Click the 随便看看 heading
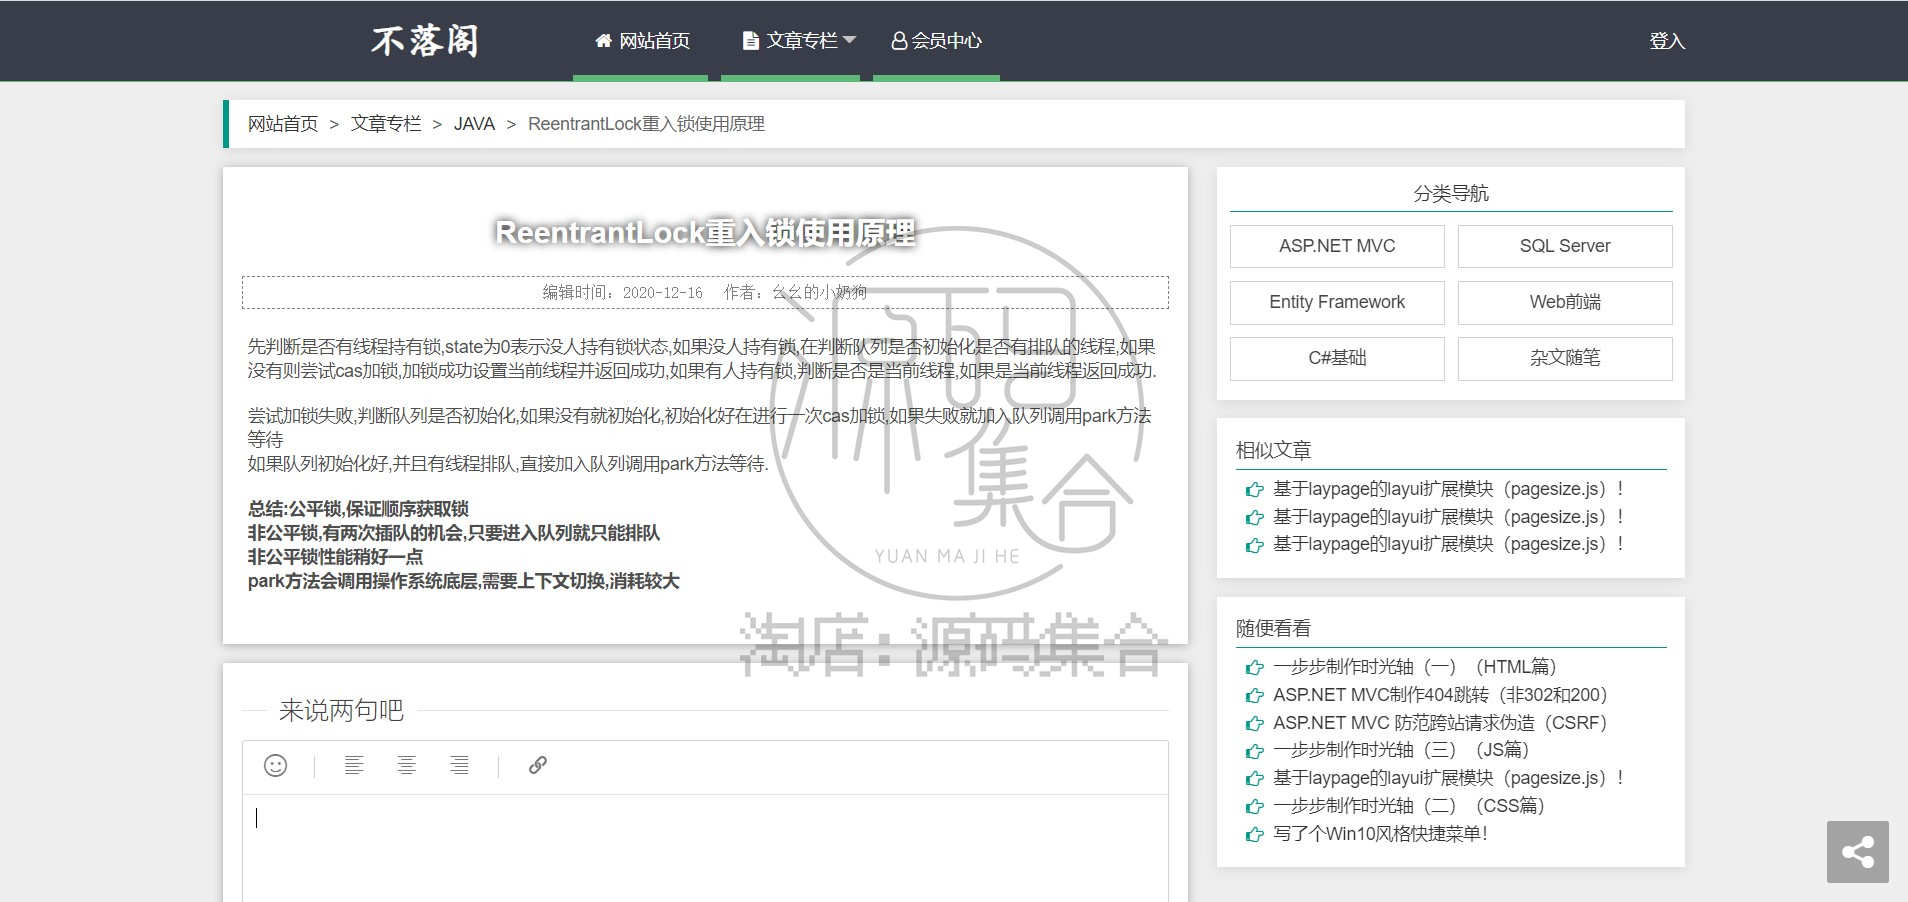The height and width of the screenshot is (902, 1908). point(1273,628)
